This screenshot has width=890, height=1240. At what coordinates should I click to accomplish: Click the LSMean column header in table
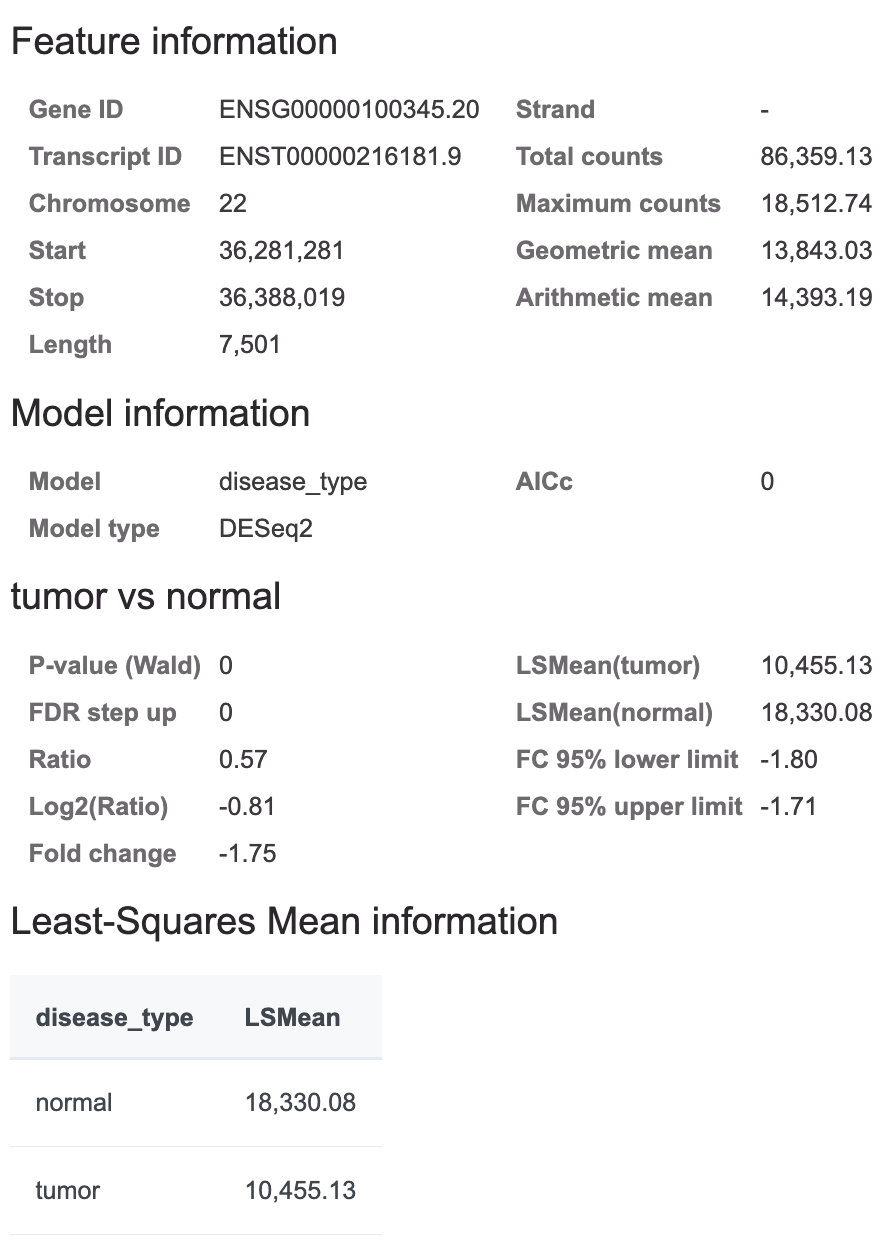pos(292,1018)
